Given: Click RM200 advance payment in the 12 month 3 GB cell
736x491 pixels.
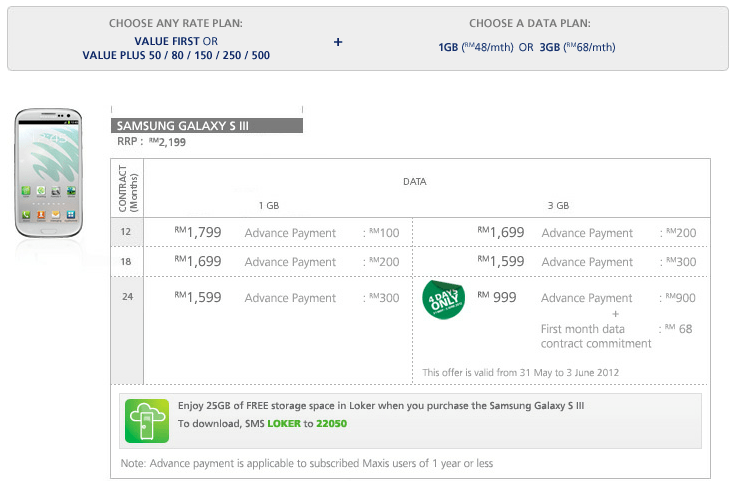Looking at the screenshot, I should pos(681,233).
